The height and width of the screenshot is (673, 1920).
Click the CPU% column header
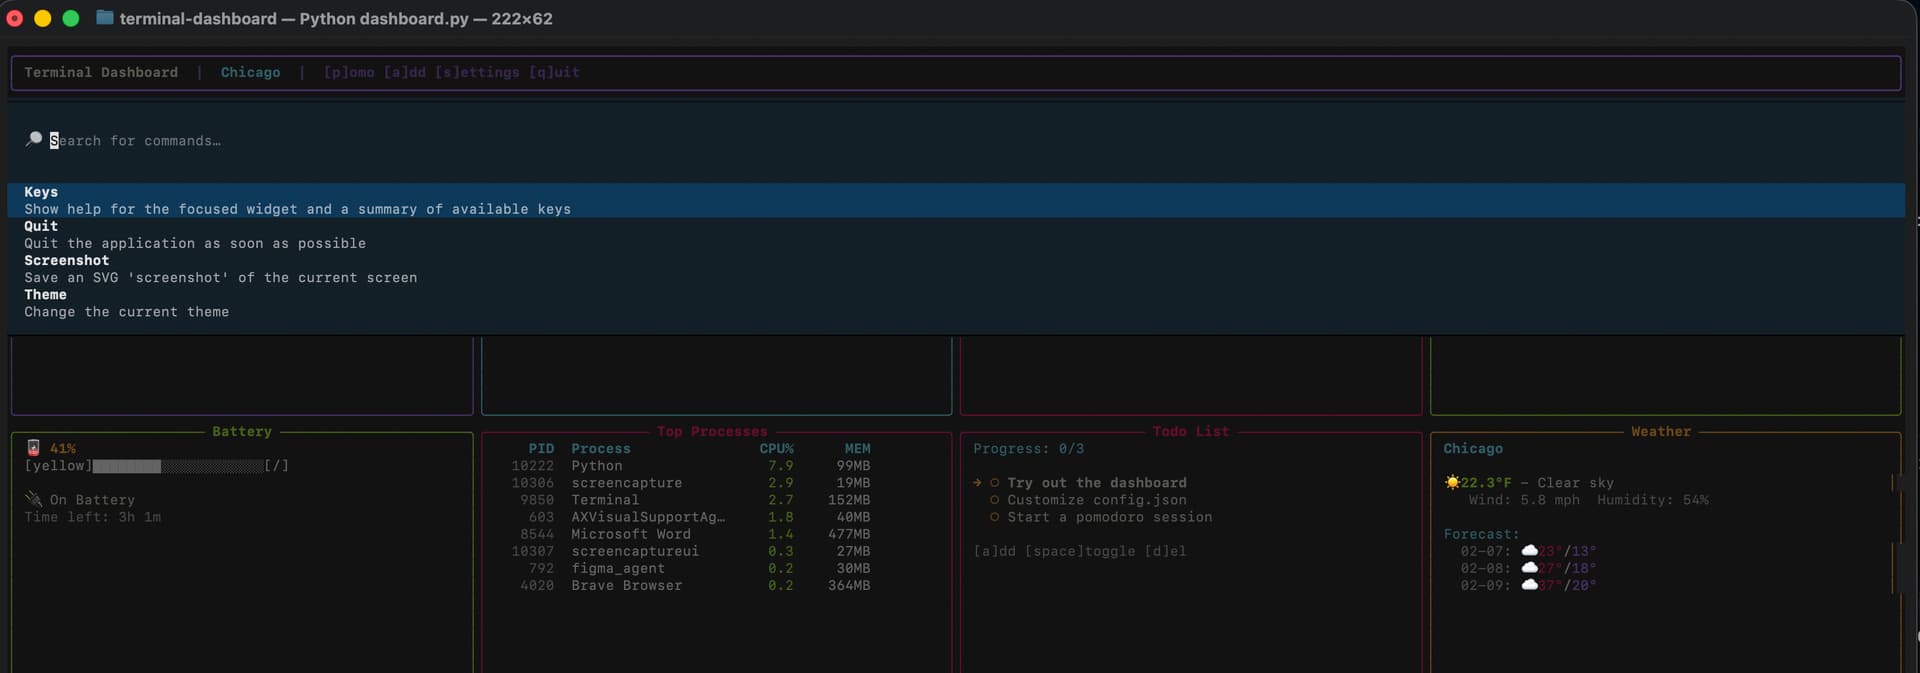[776, 449]
